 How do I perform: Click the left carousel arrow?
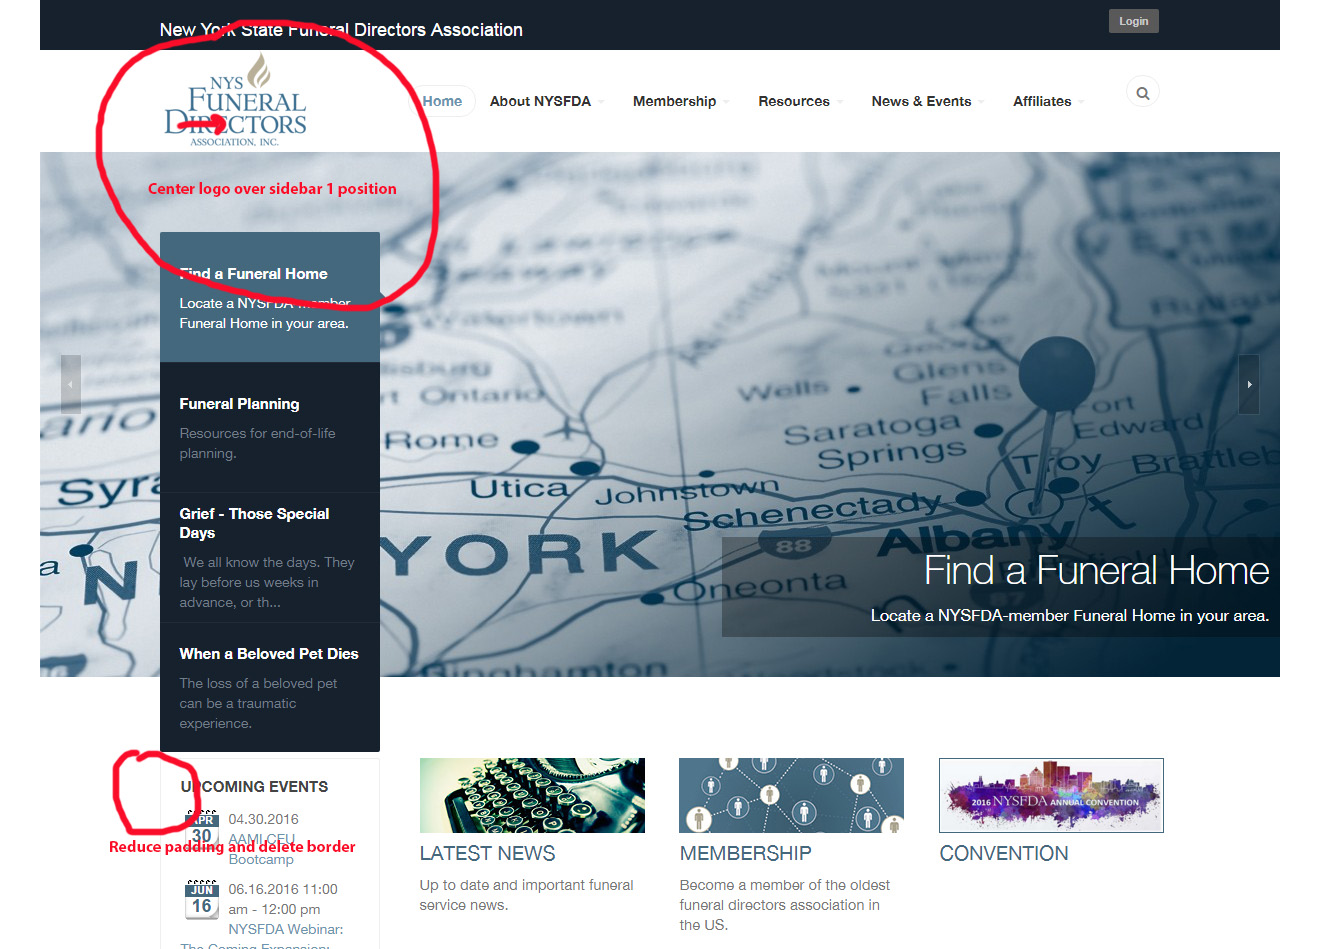coord(70,384)
